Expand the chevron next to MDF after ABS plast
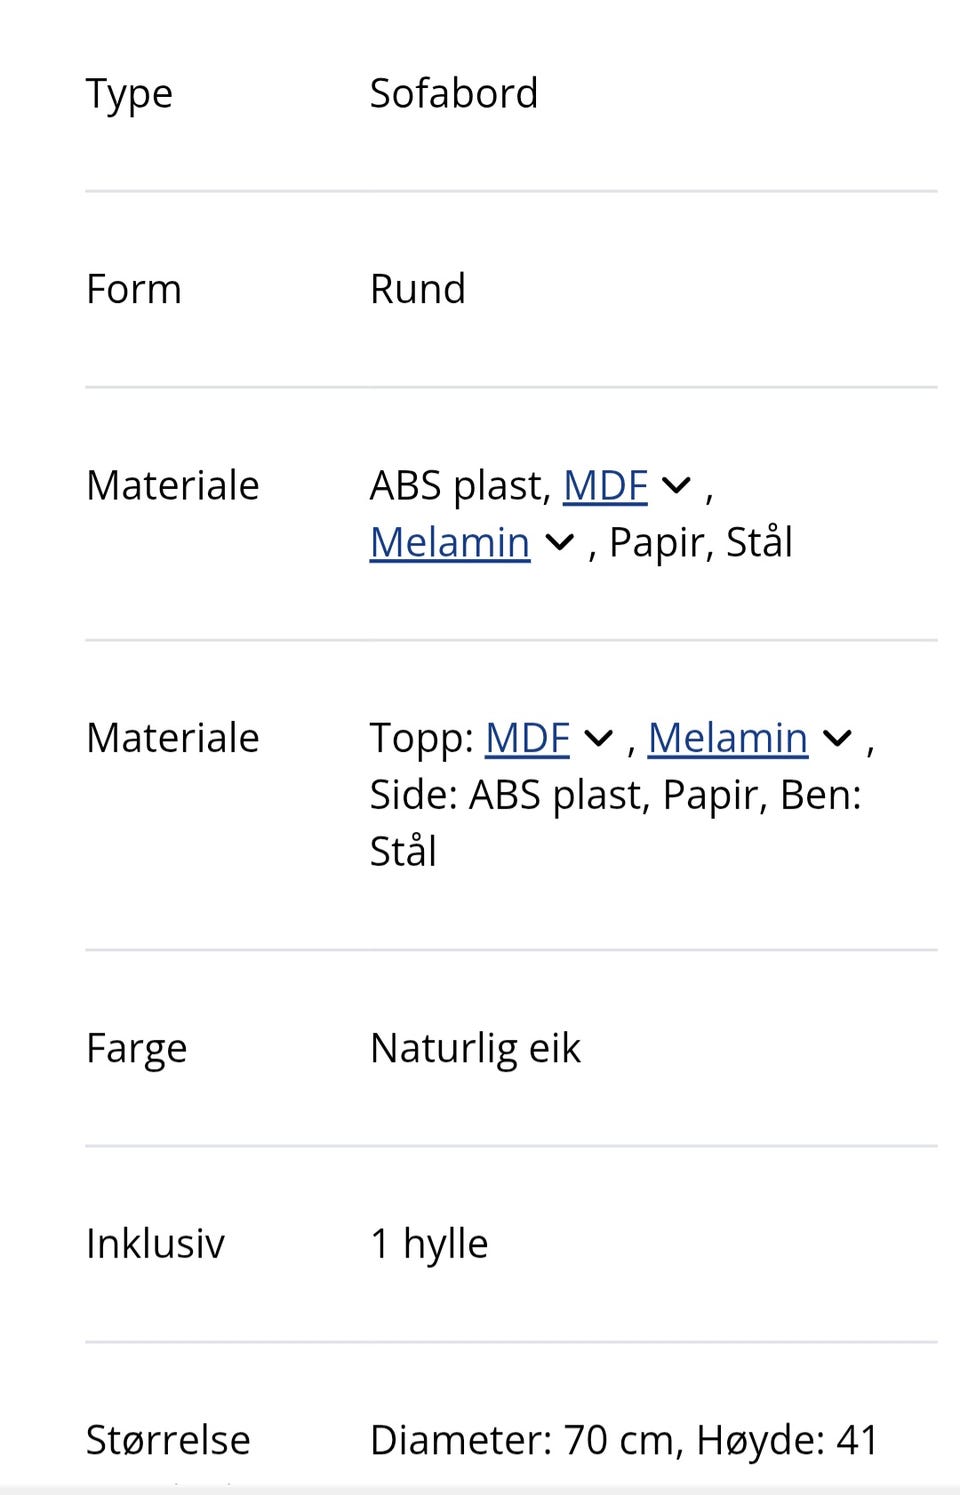 tap(677, 486)
